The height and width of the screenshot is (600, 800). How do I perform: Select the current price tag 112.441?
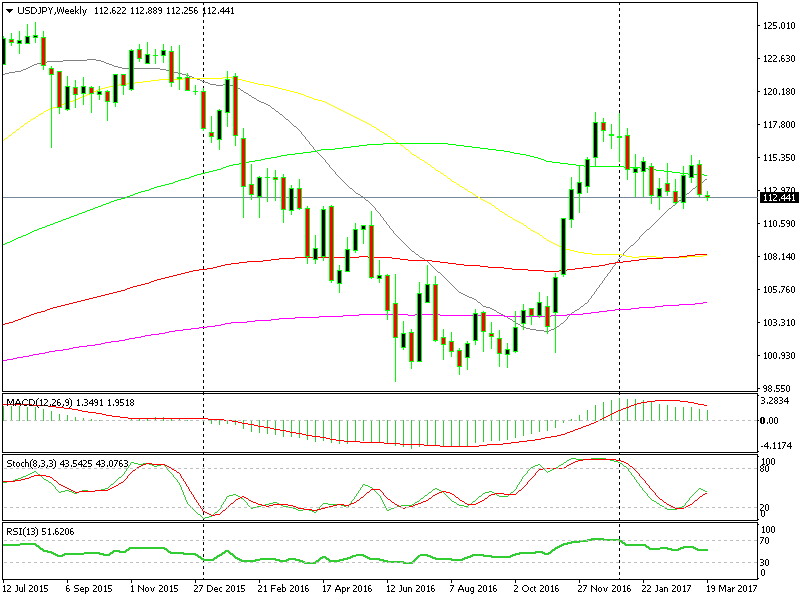tap(779, 197)
